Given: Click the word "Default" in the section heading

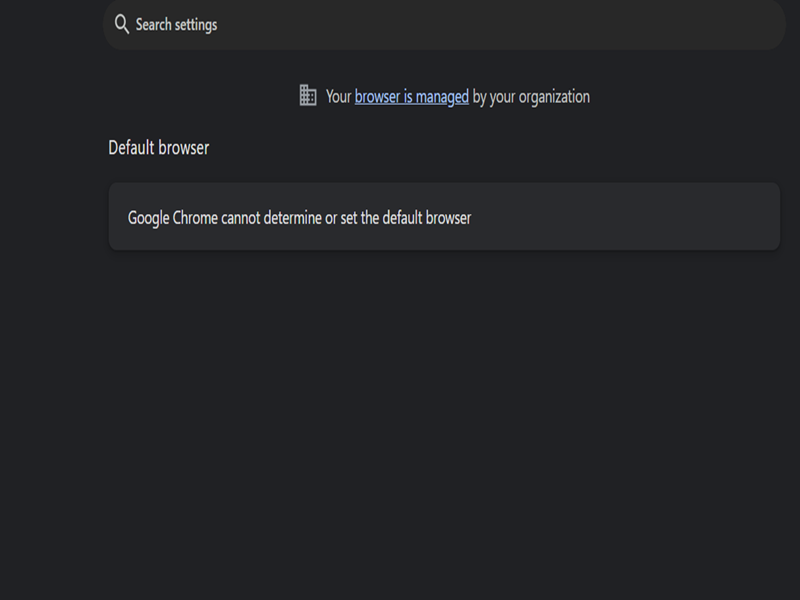Looking at the screenshot, I should point(131,148).
